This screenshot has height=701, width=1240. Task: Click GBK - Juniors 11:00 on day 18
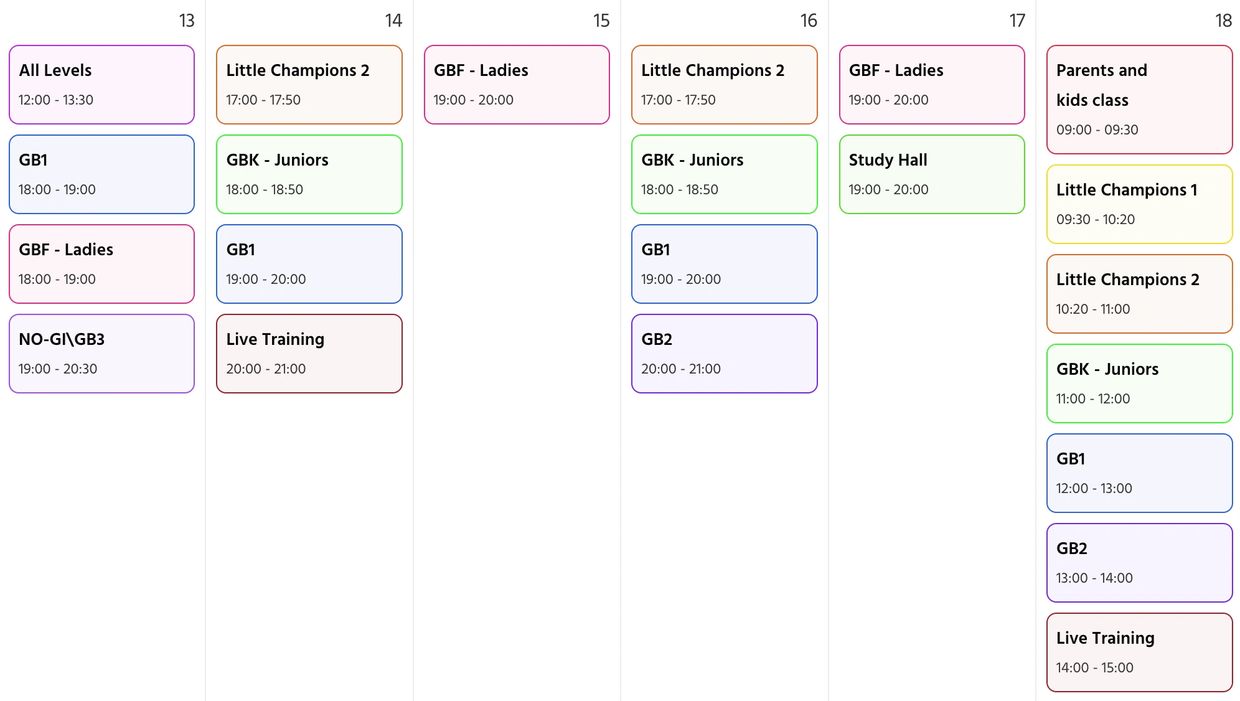tap(1139, 383)
